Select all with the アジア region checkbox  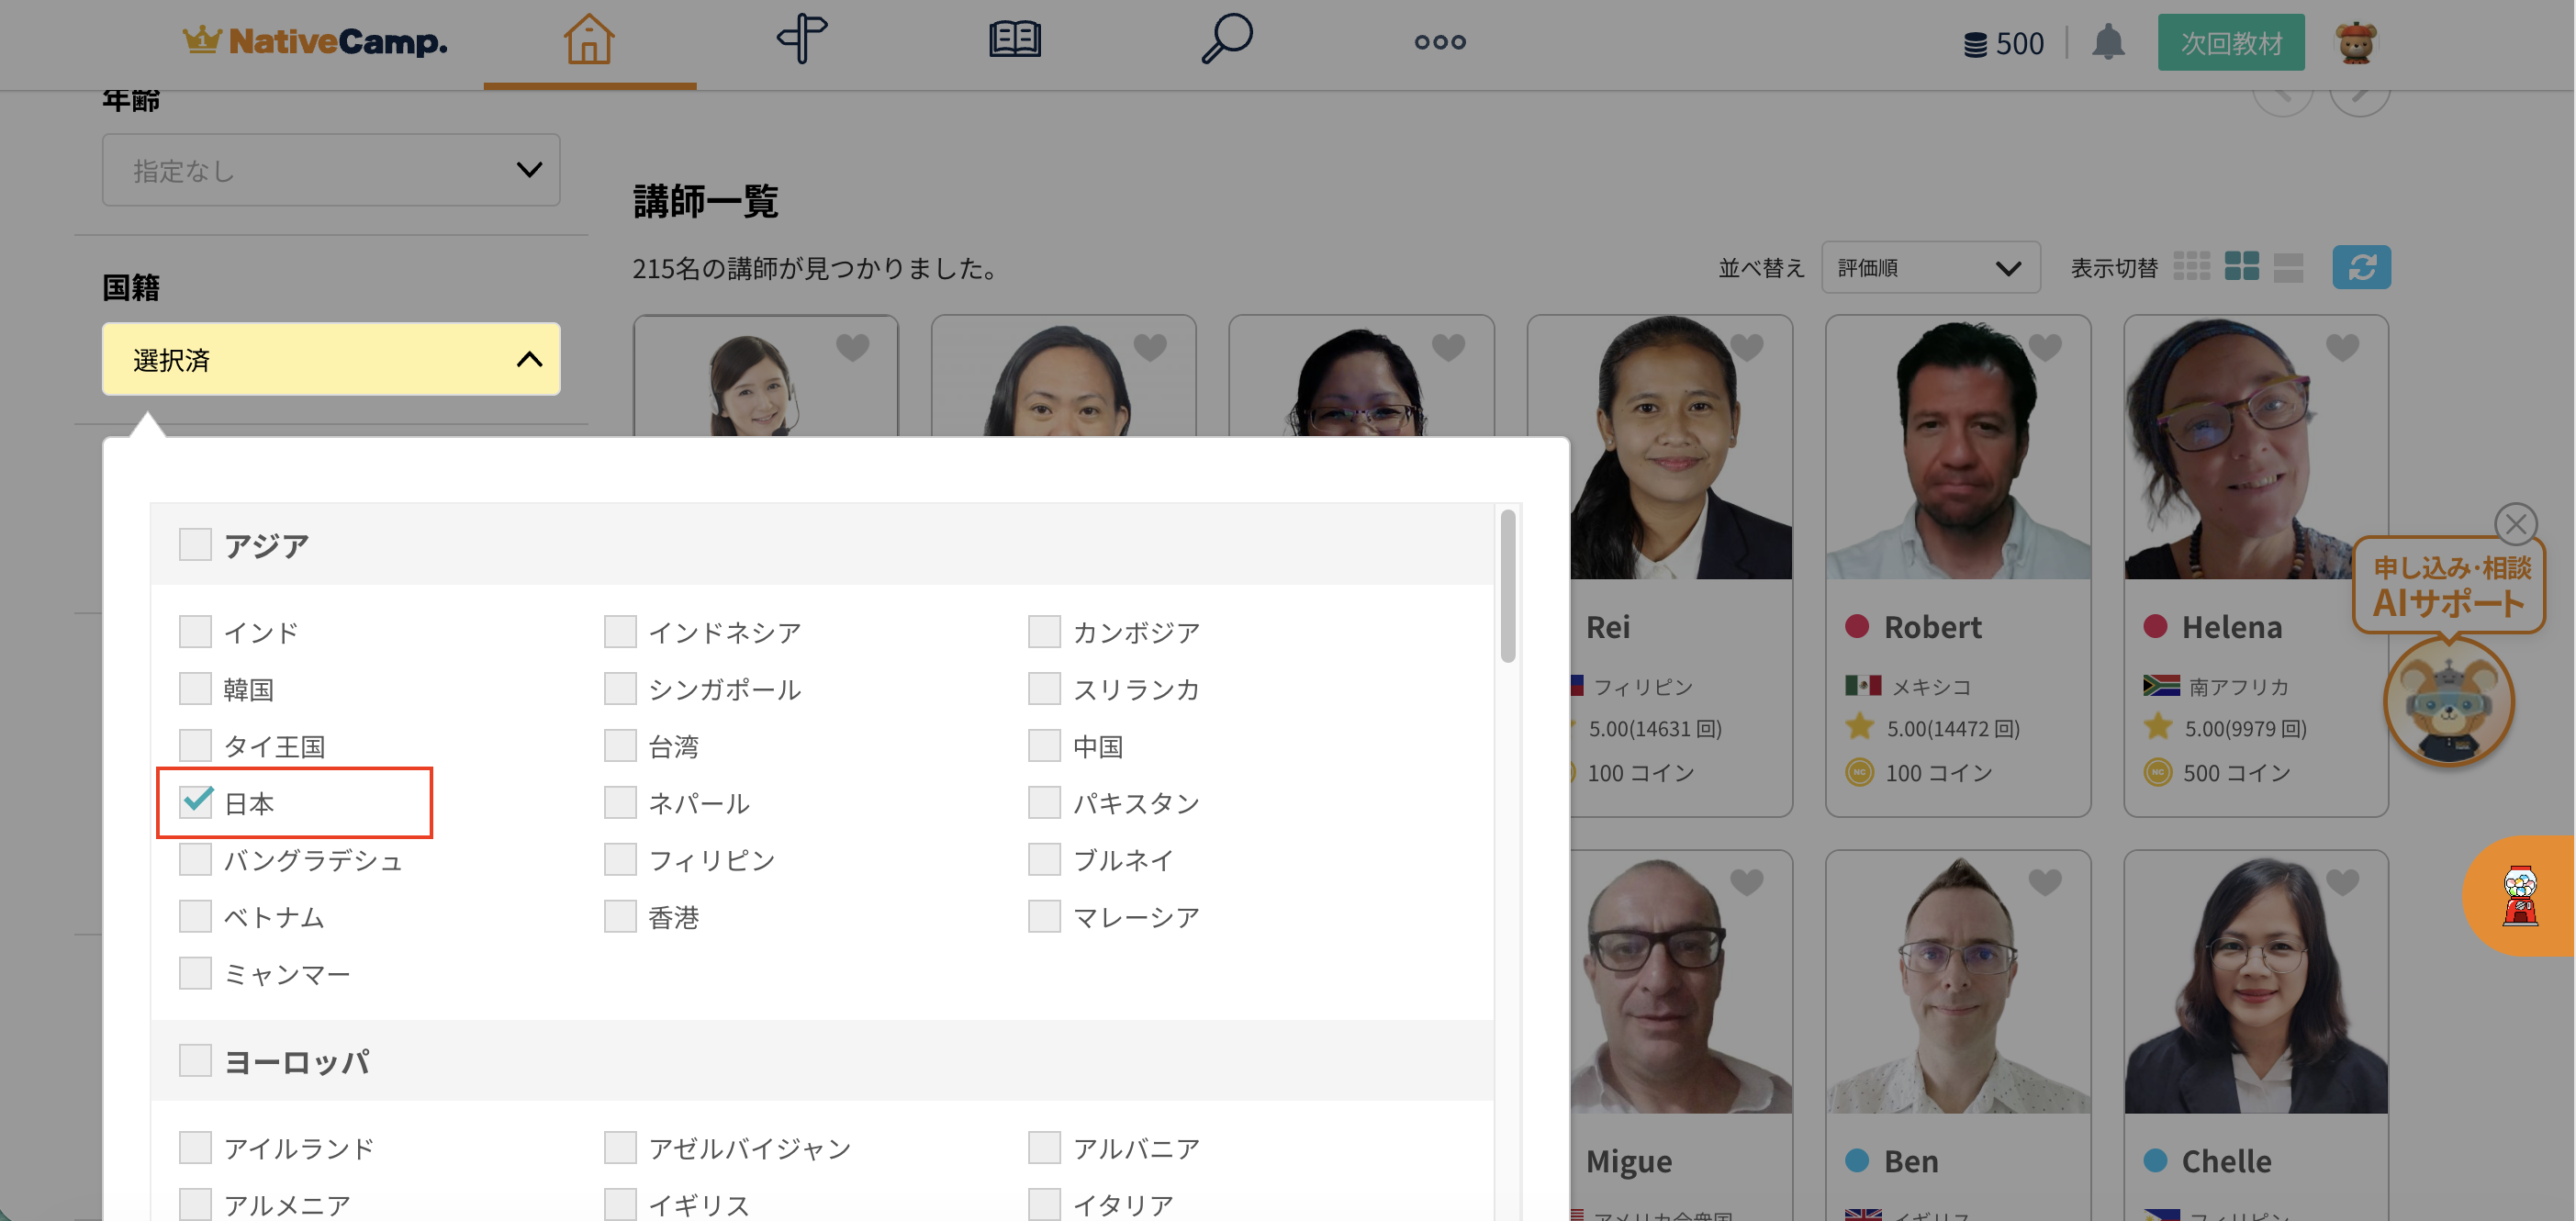coord(196,545)
